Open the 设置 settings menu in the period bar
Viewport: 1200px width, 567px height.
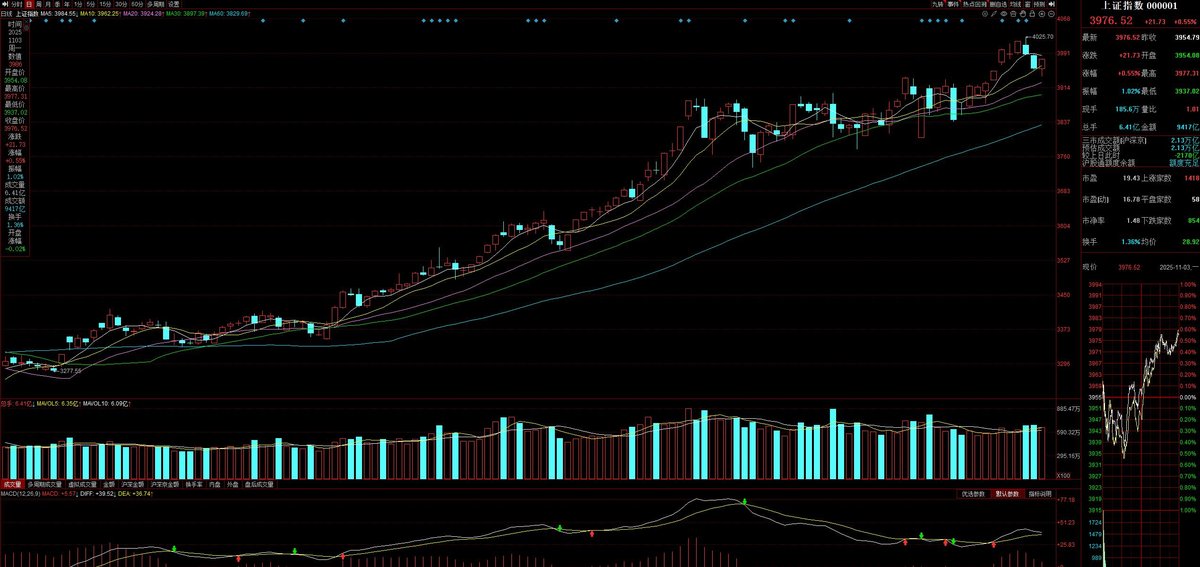click(174, 4)
